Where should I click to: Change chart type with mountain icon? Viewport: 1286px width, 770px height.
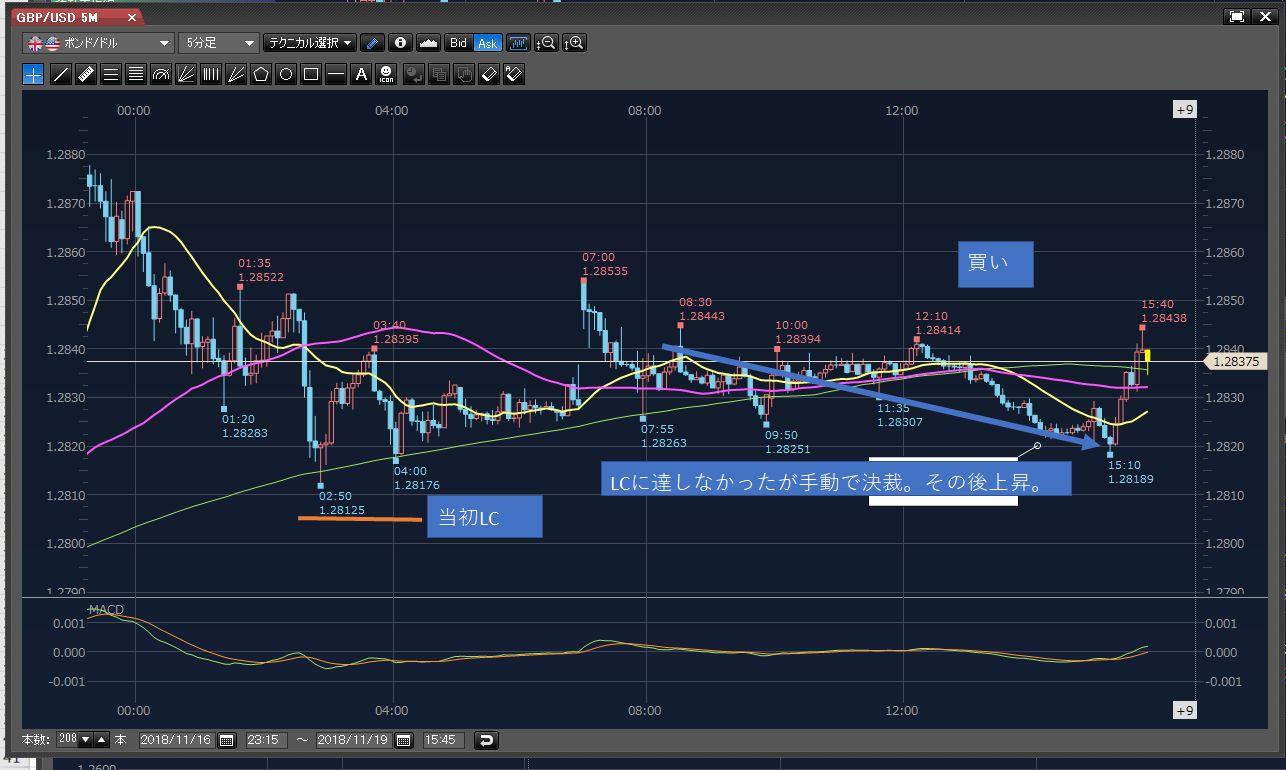tap(429, 43)
